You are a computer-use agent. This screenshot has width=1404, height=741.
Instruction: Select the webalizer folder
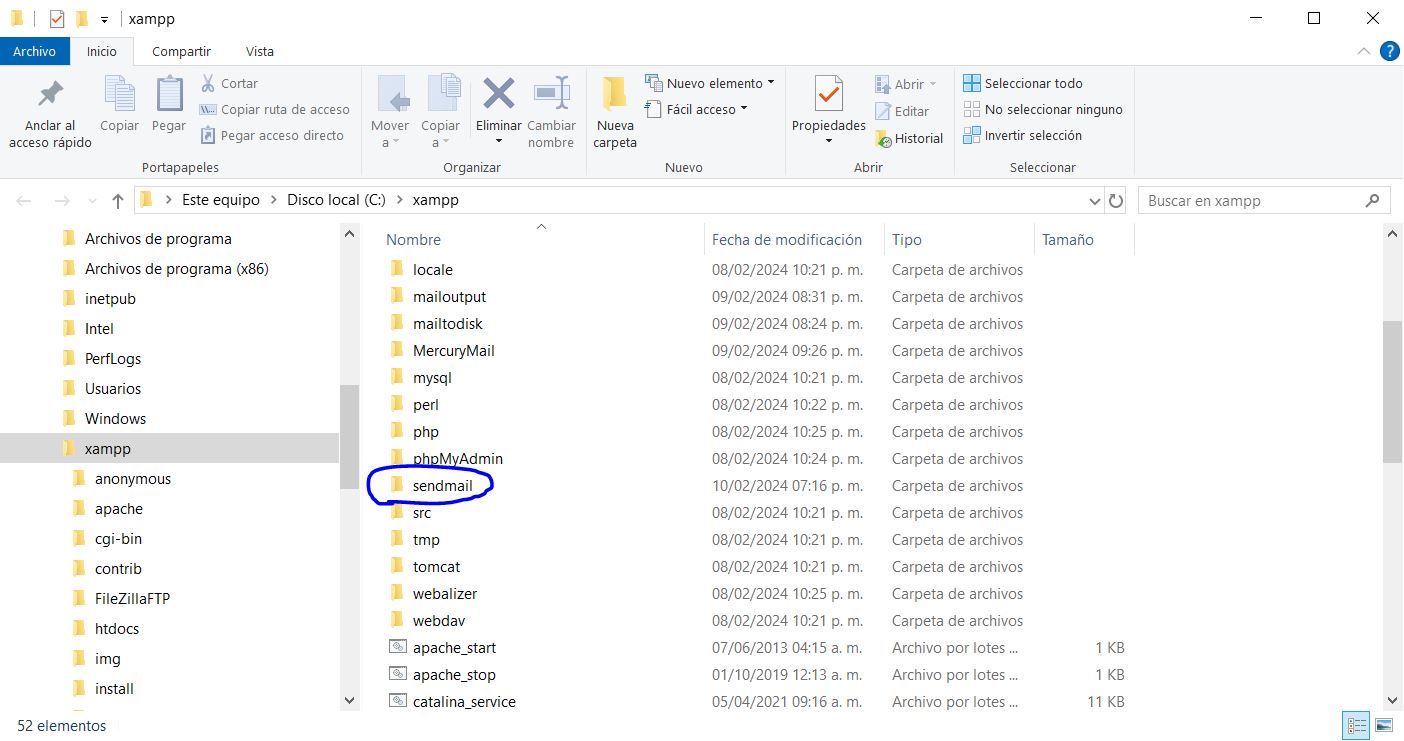click(x=444, y=594)
